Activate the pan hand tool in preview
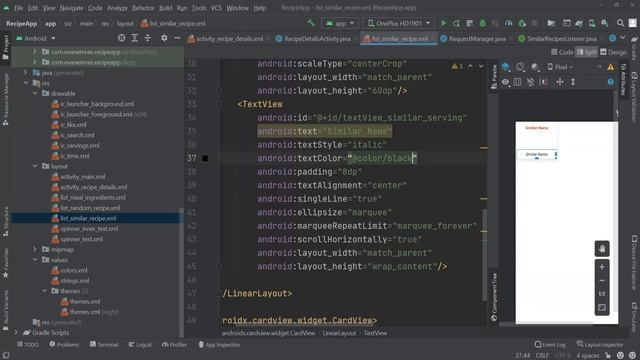Image resolution: width=640 pixels, height=360 pixels. point(602,249)
